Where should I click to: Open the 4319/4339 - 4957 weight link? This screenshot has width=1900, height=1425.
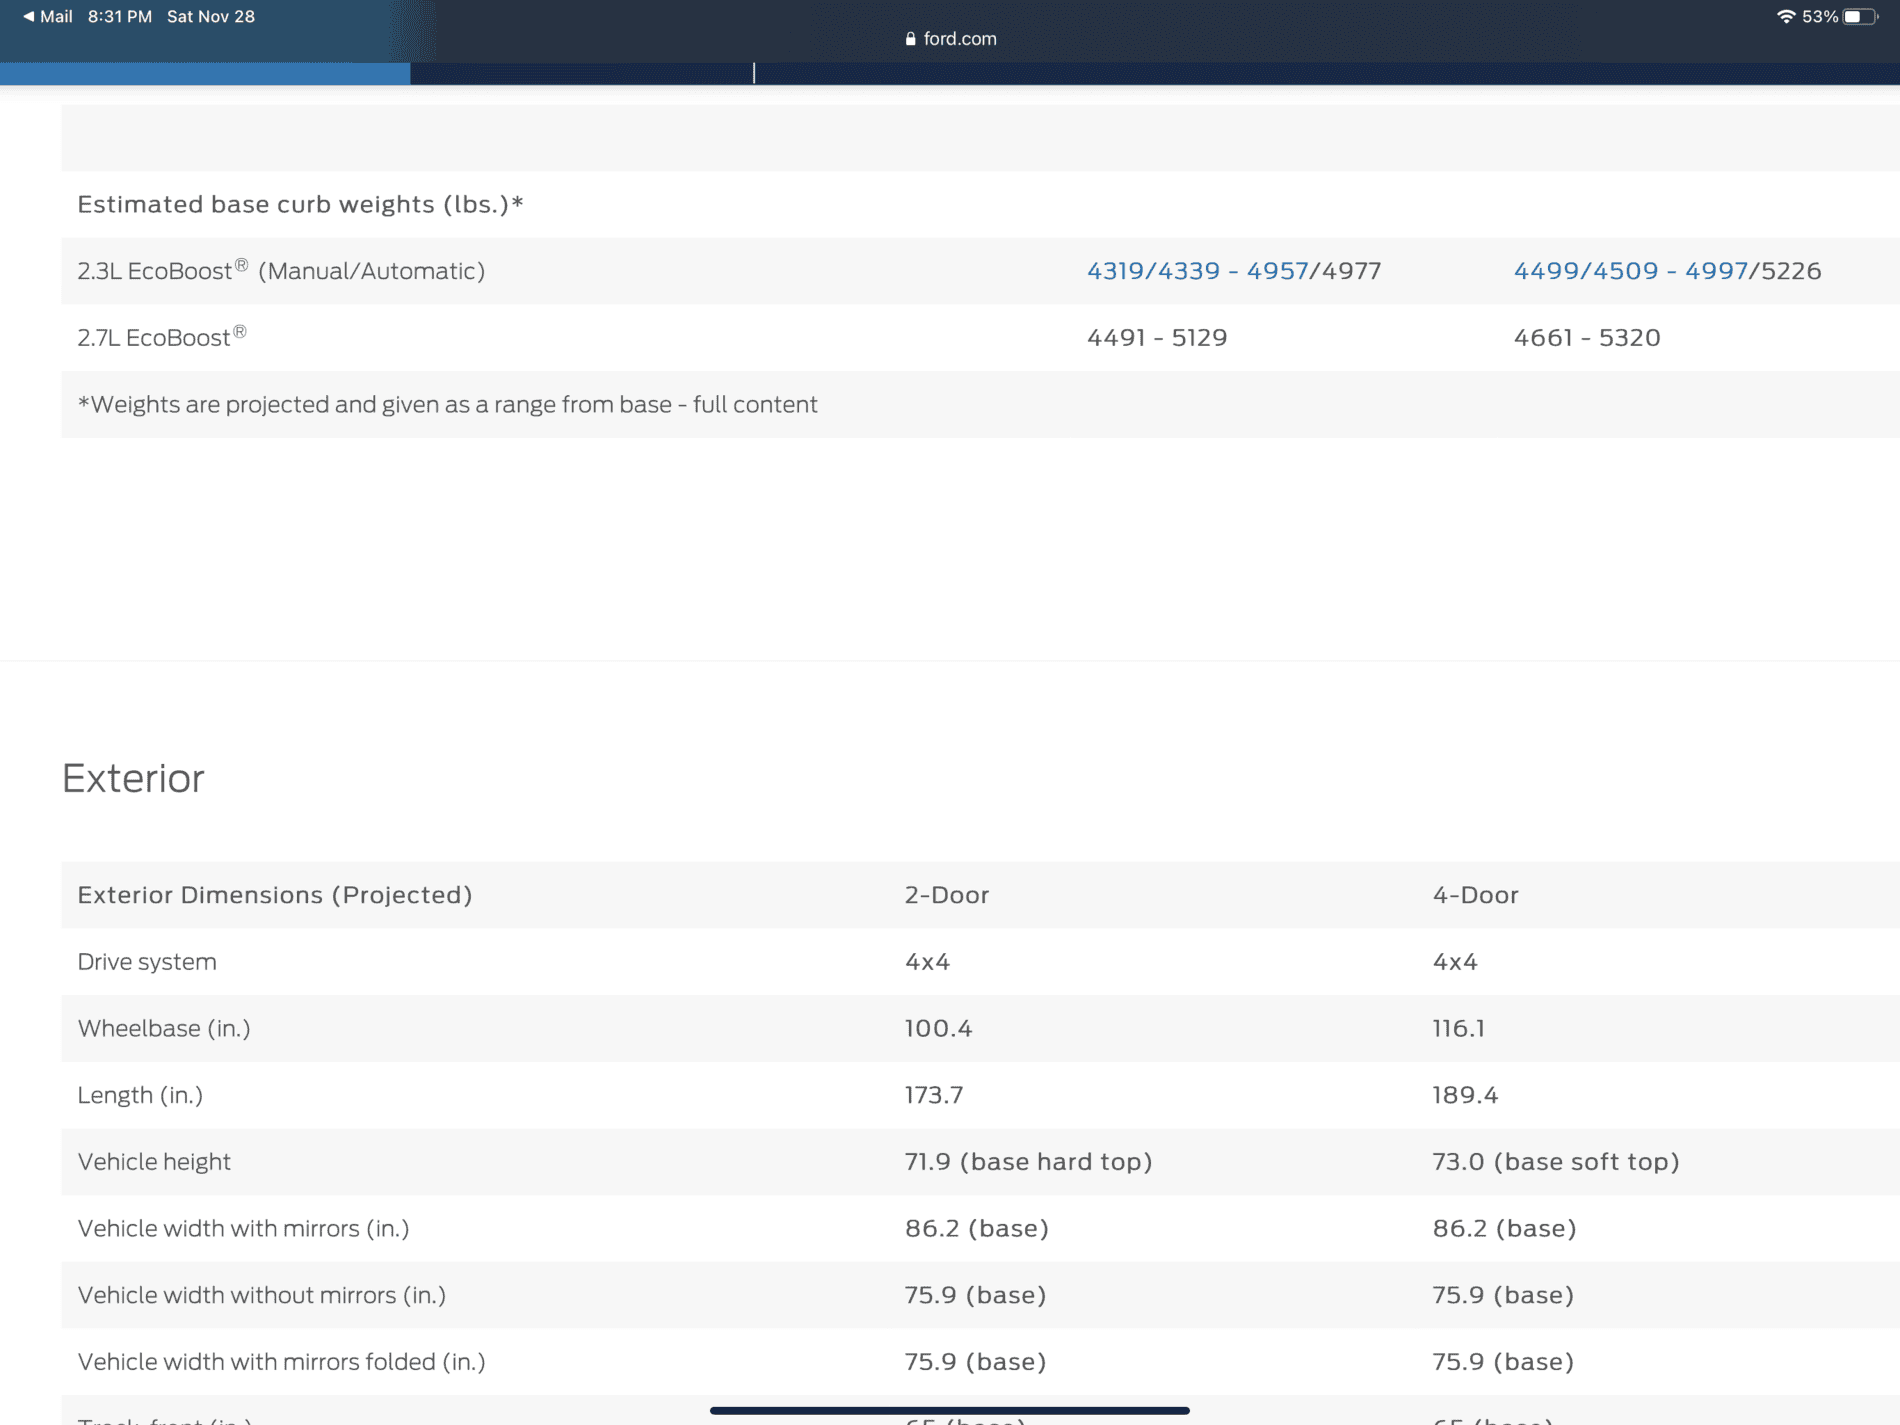[x=1197, y=271]
